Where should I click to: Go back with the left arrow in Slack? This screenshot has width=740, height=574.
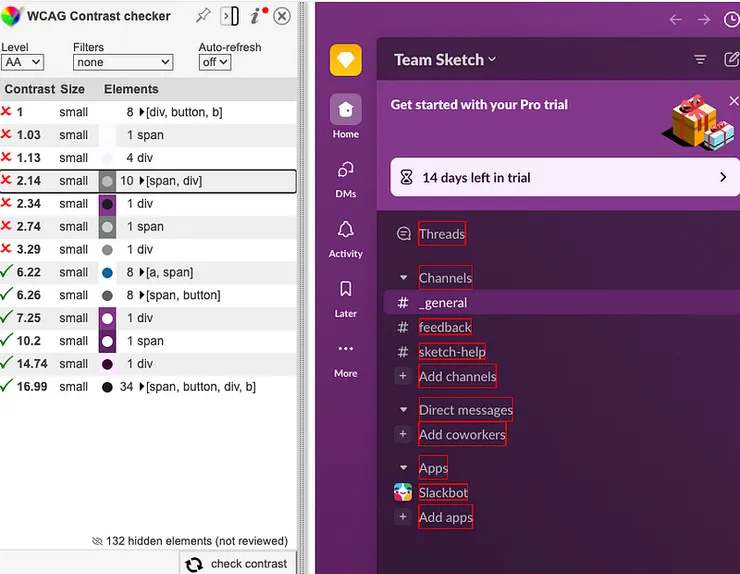click(x=676, y=19)
